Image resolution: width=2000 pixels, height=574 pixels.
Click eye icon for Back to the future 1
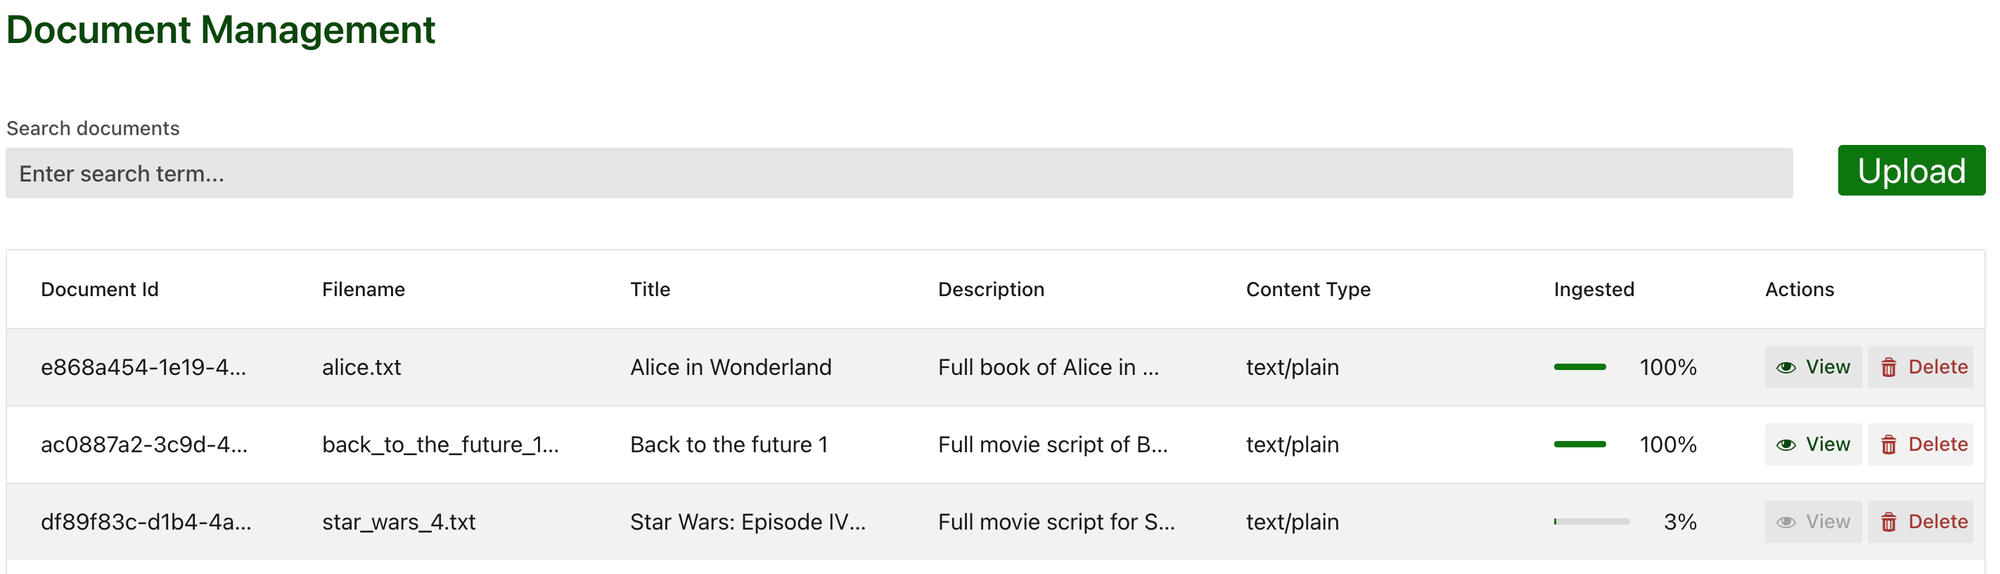[1786, 445]
